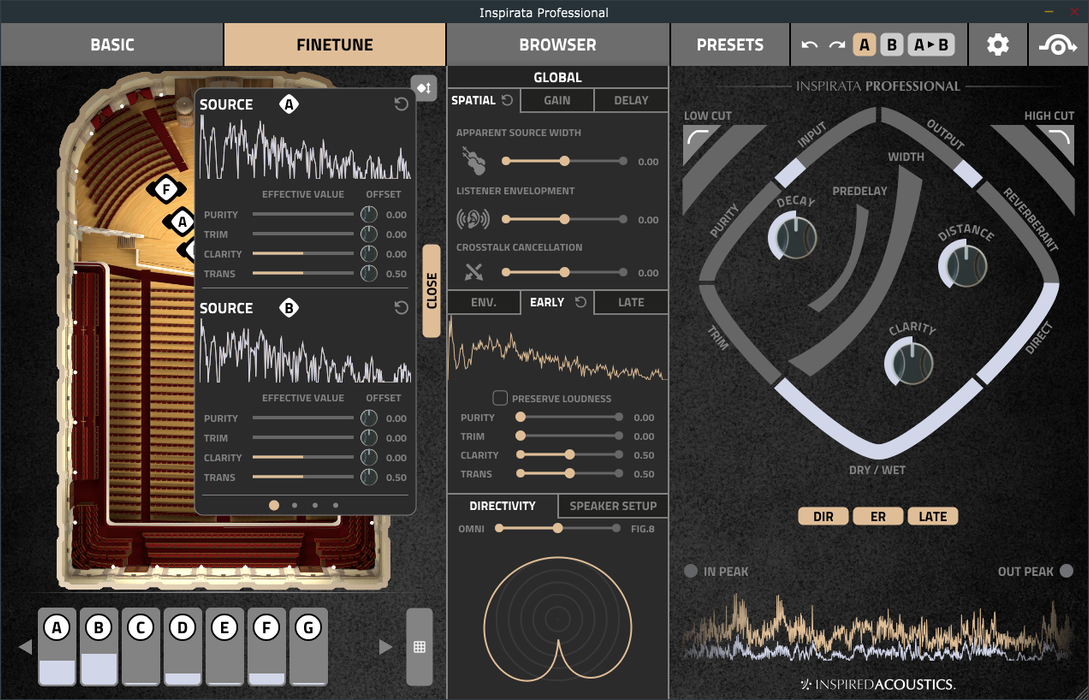Enable Preserve Loudness checkbox
Viewport: 1089px width, 700px height.
point(500,398)
